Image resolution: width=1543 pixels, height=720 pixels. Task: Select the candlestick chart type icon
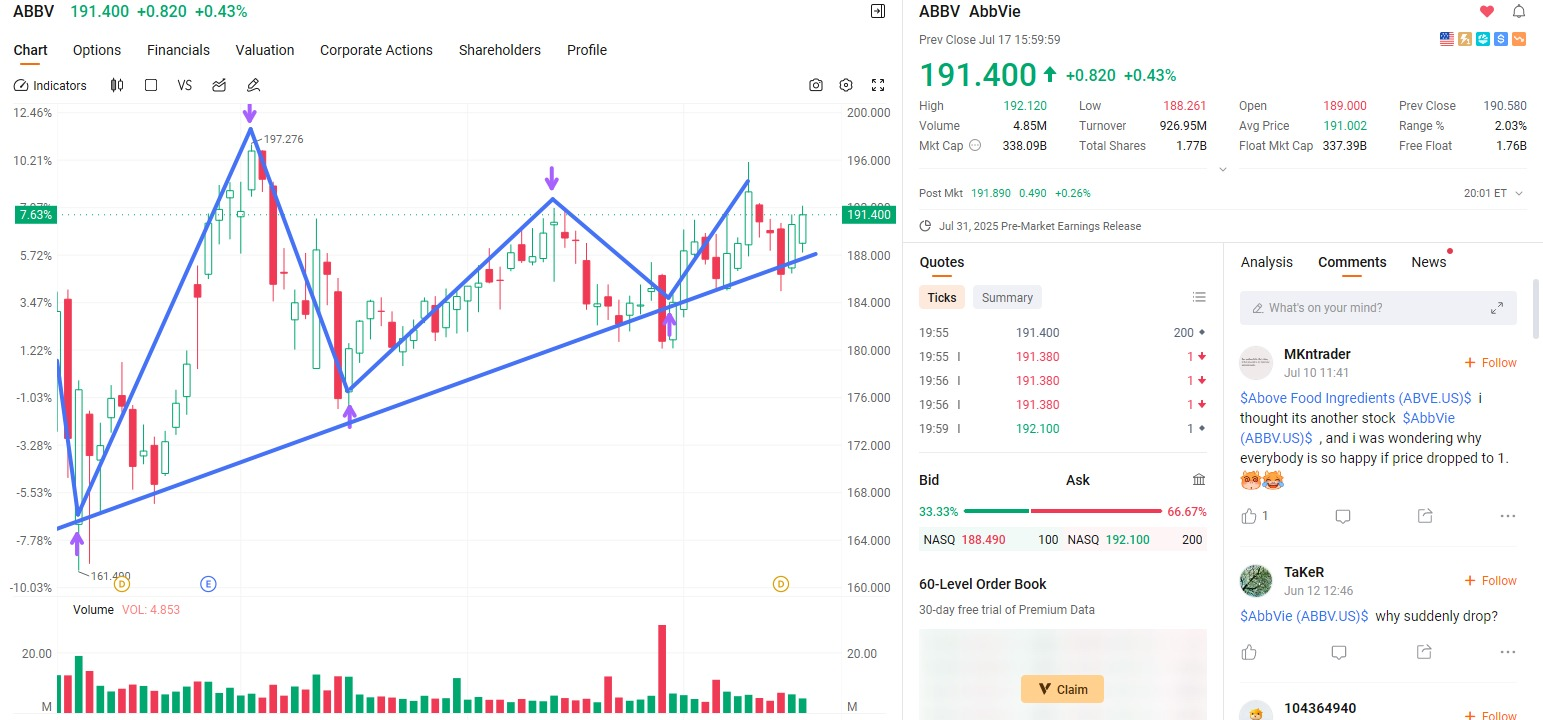coord(117,85)
